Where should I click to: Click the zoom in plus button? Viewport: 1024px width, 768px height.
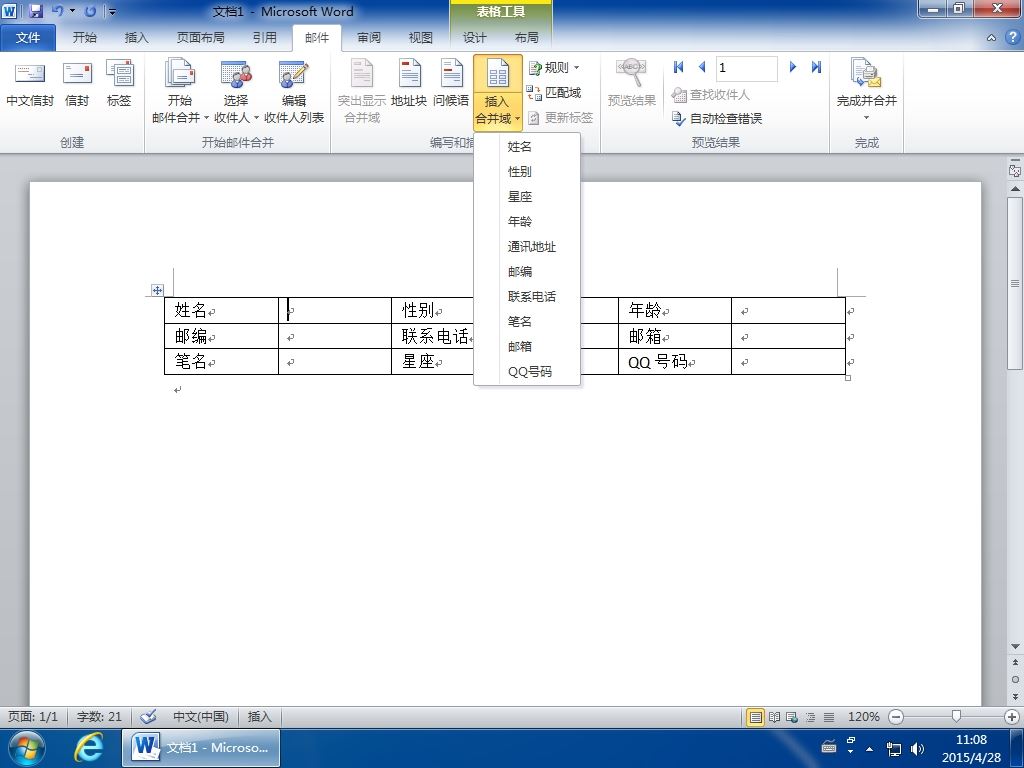1012,717
